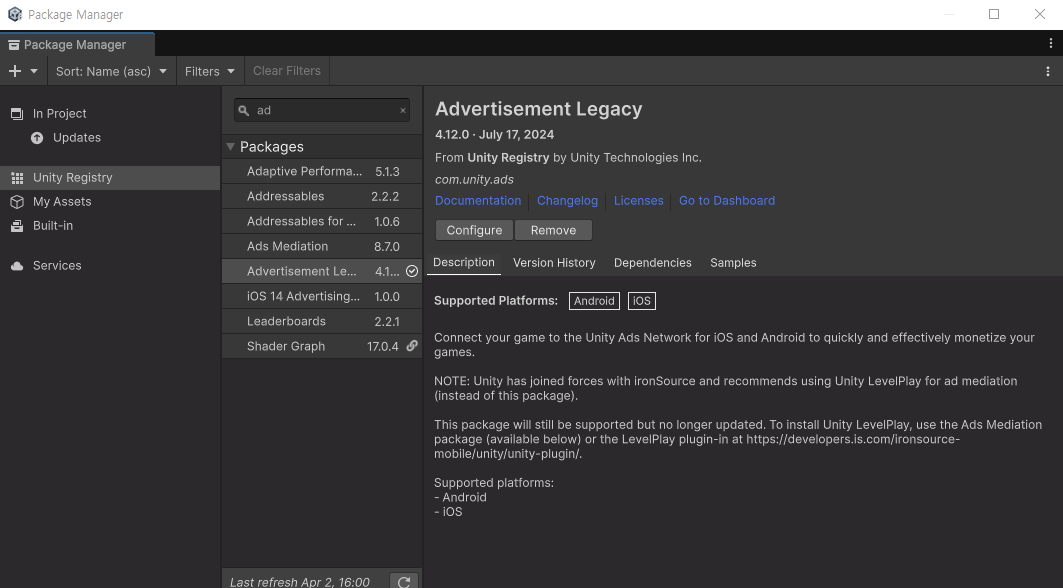Viewport: 1063px width, 588px height.
Task: Open the Dependencies tab
Action: click(x=652, y=263)
